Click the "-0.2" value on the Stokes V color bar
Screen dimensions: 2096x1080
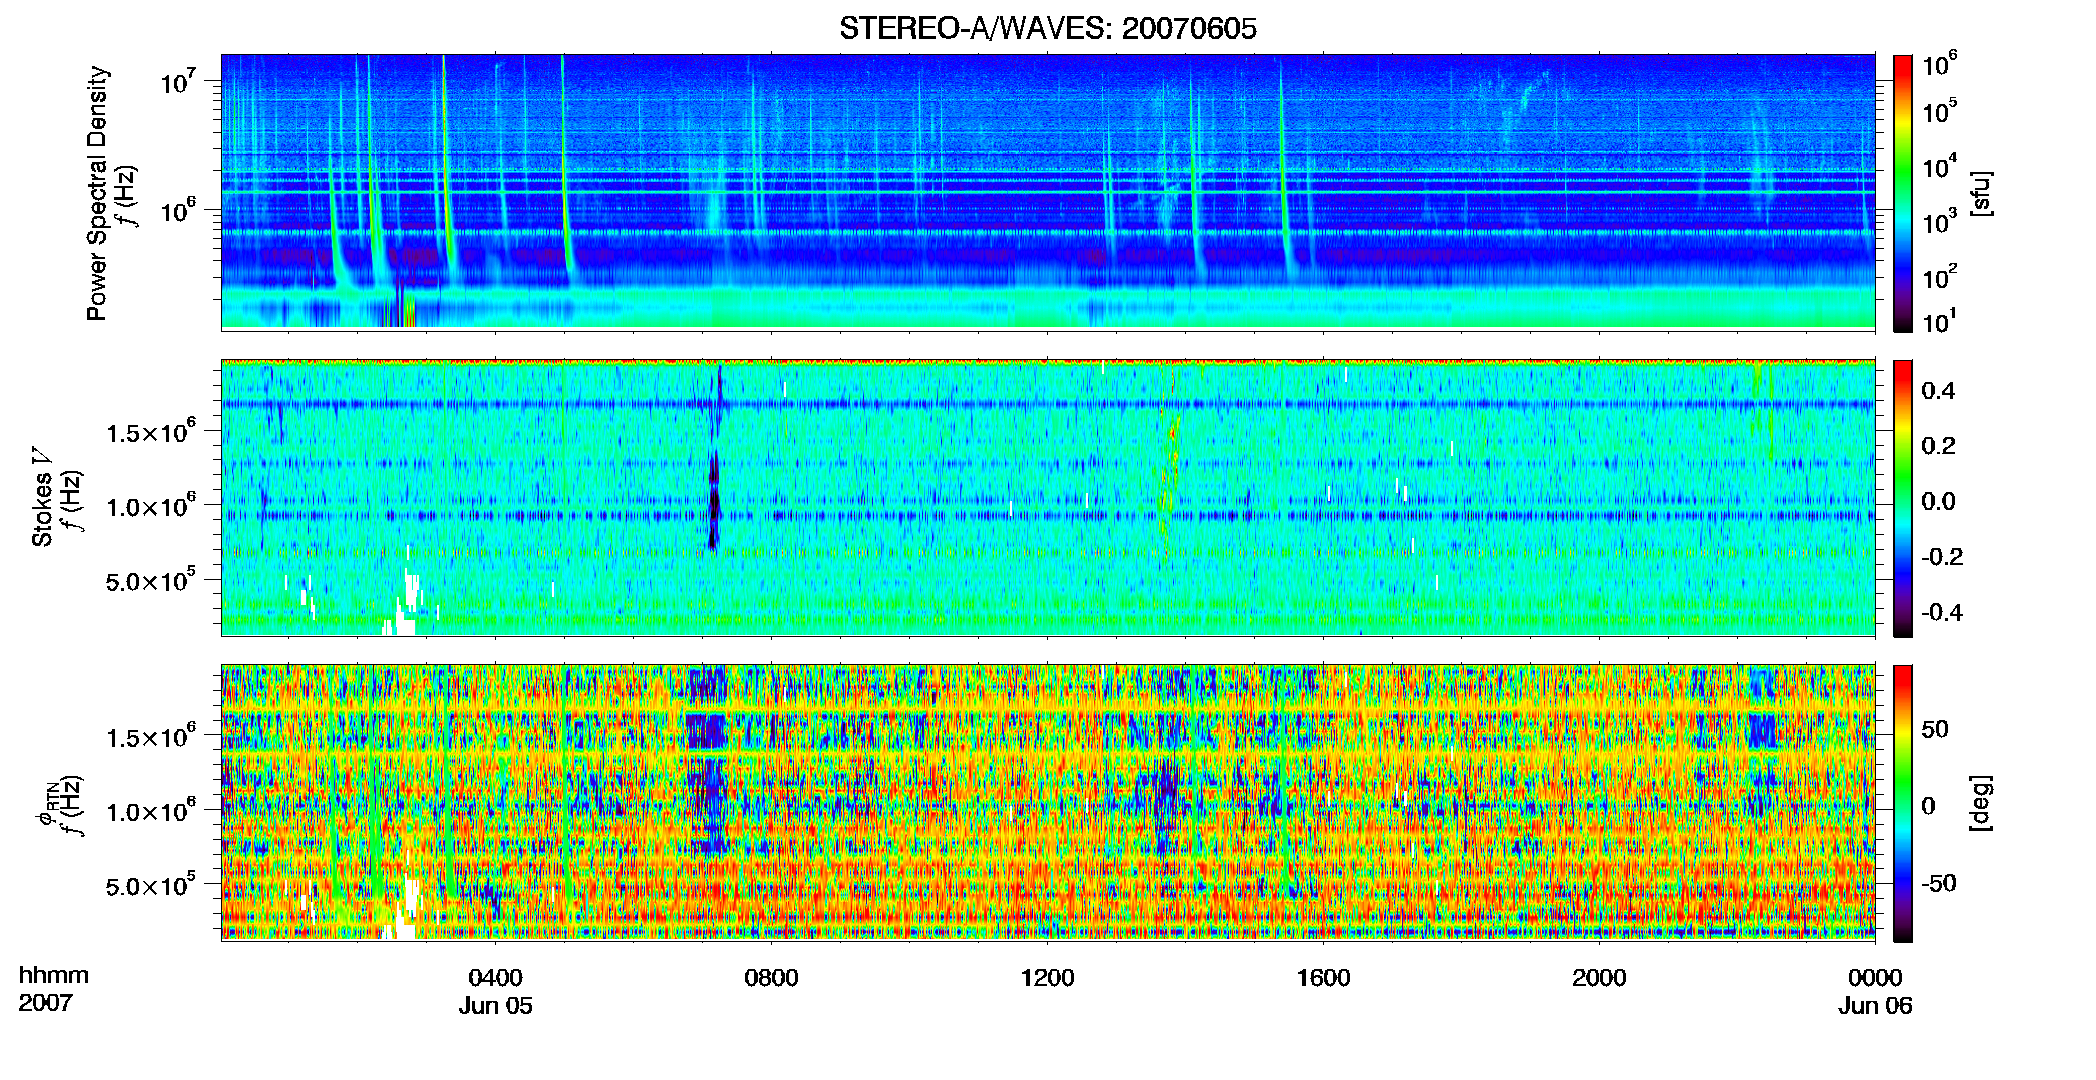click(x=1942, y=557)
